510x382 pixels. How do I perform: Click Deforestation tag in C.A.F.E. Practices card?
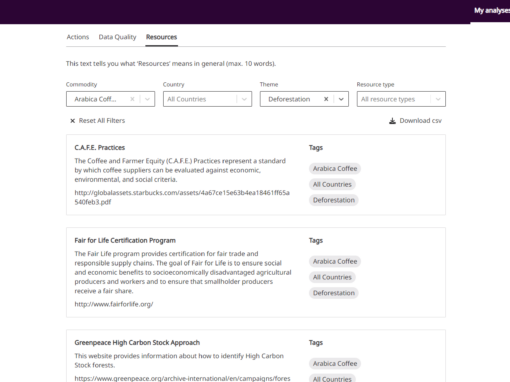click(334, 200)
